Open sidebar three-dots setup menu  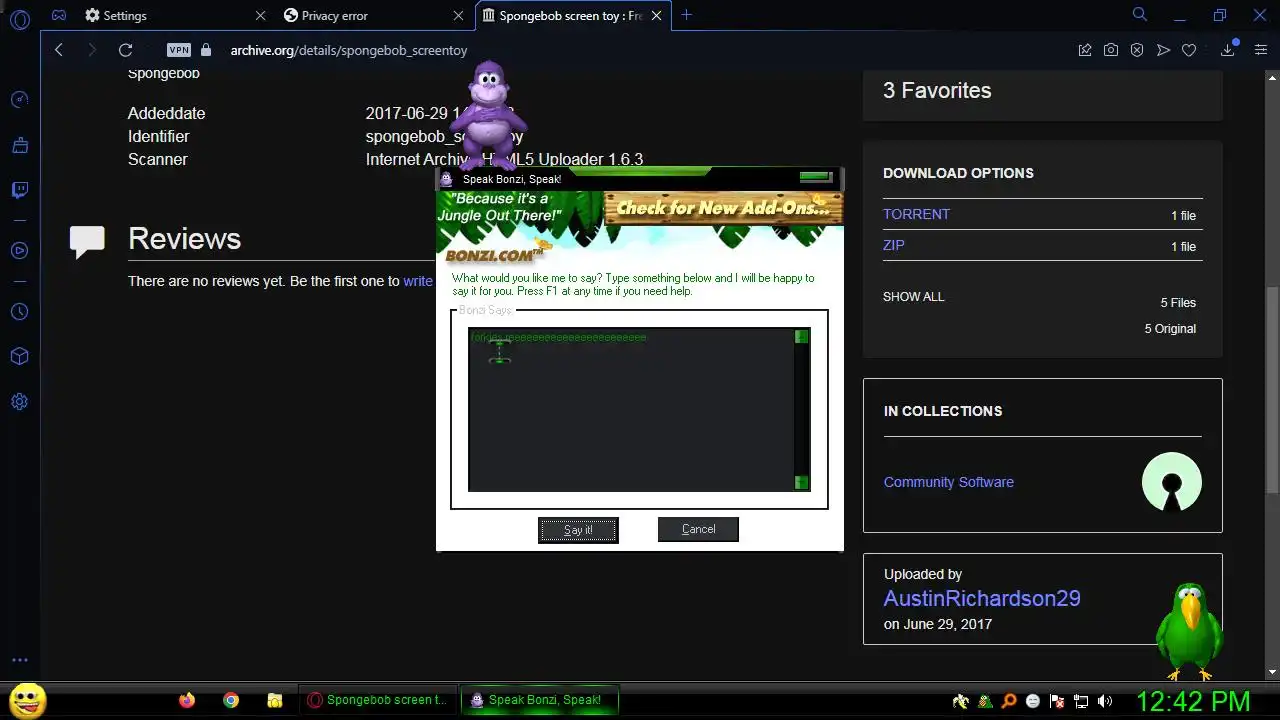(19, 660)
